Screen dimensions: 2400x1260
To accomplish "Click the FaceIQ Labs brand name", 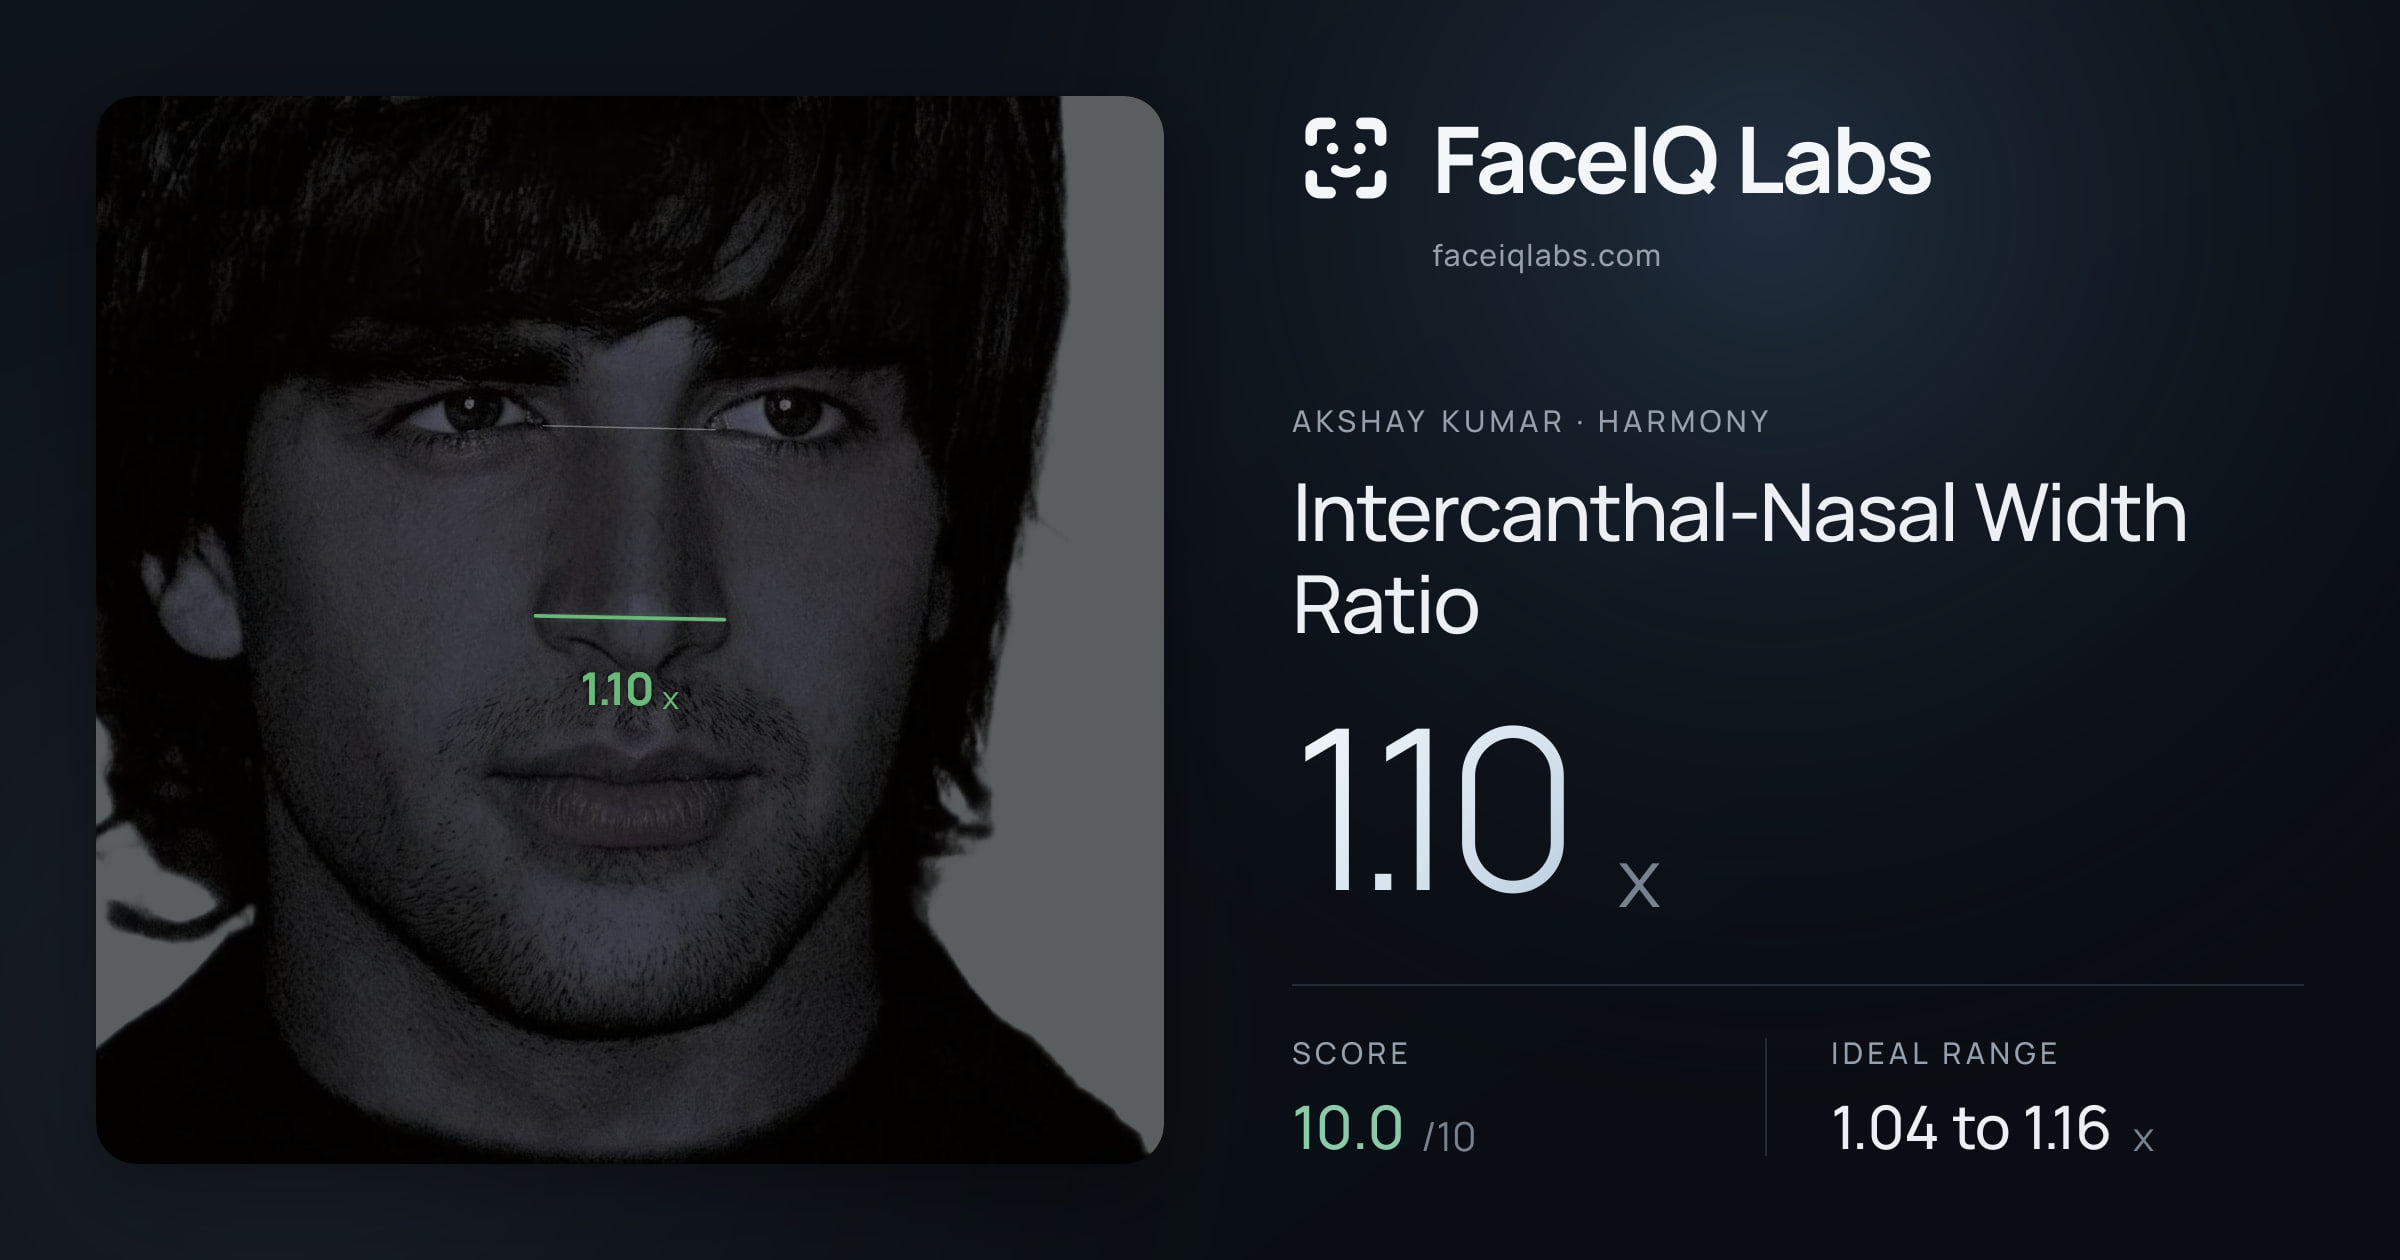I will point(1682,160).
